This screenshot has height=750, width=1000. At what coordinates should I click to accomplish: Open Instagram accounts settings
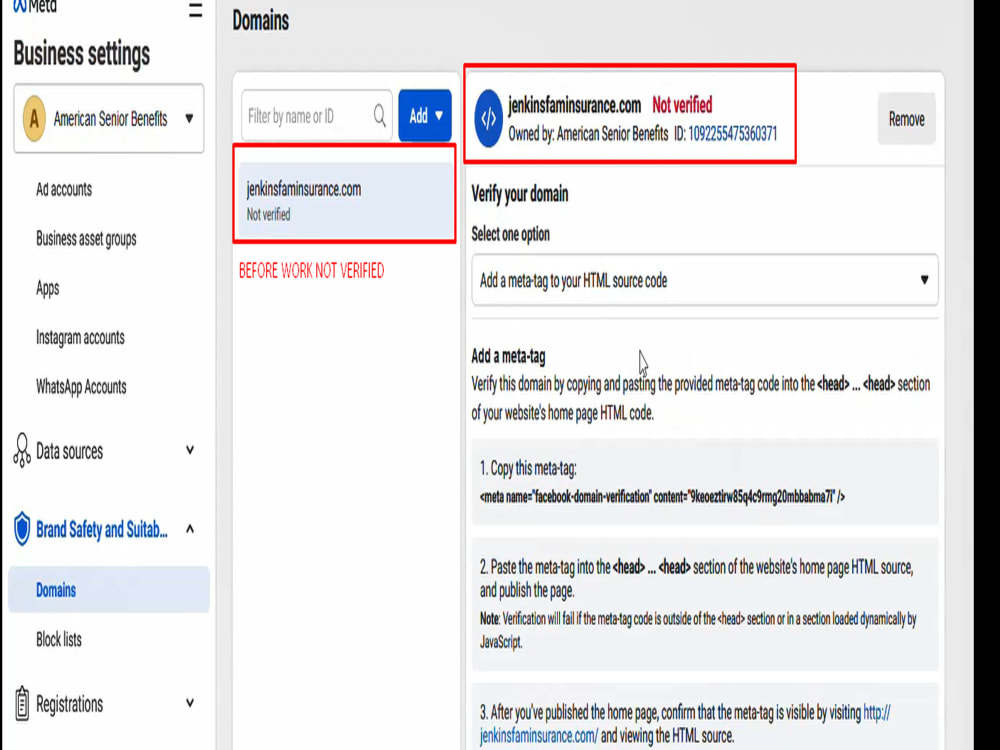pyautogui.click(x=80, y=337)
